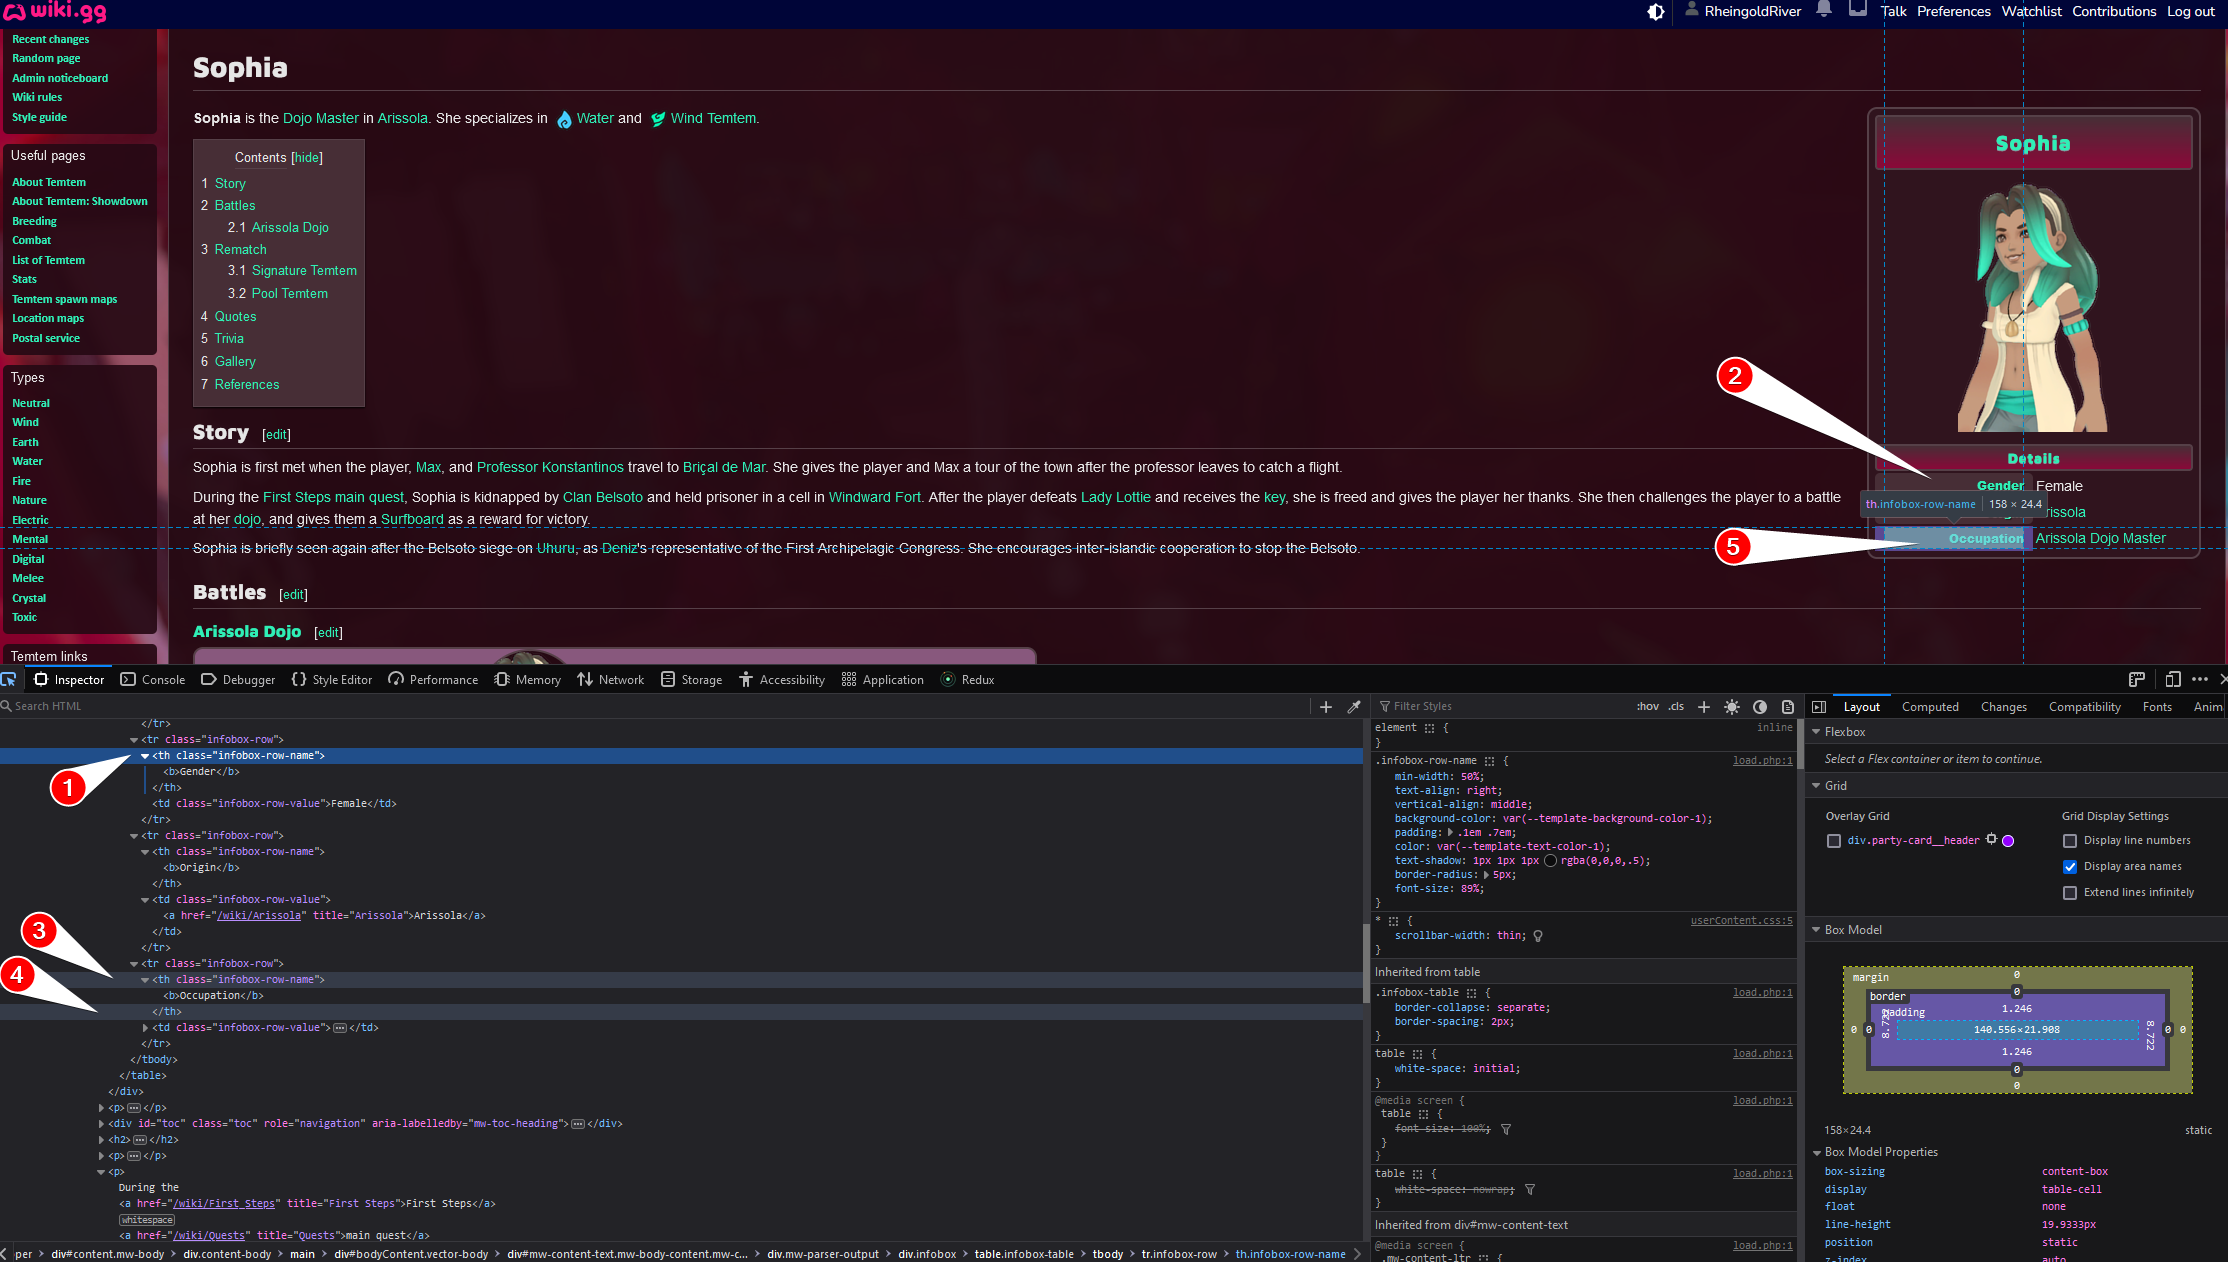2228x1262 pixels.
Task: Open the Professor Konstantinos link
Action: [550, 468]
